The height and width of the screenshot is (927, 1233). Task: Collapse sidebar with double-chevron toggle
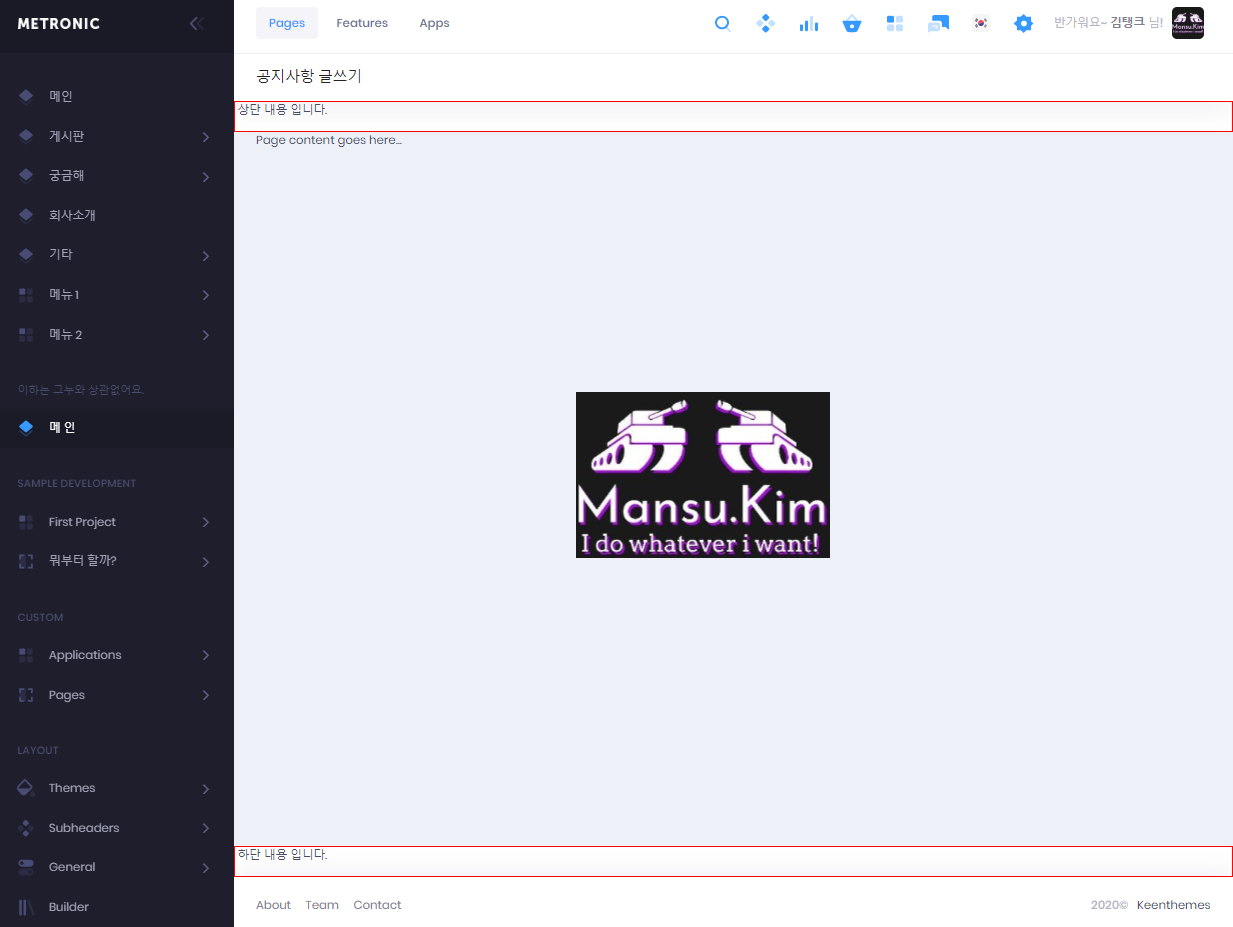pos(197,23)
